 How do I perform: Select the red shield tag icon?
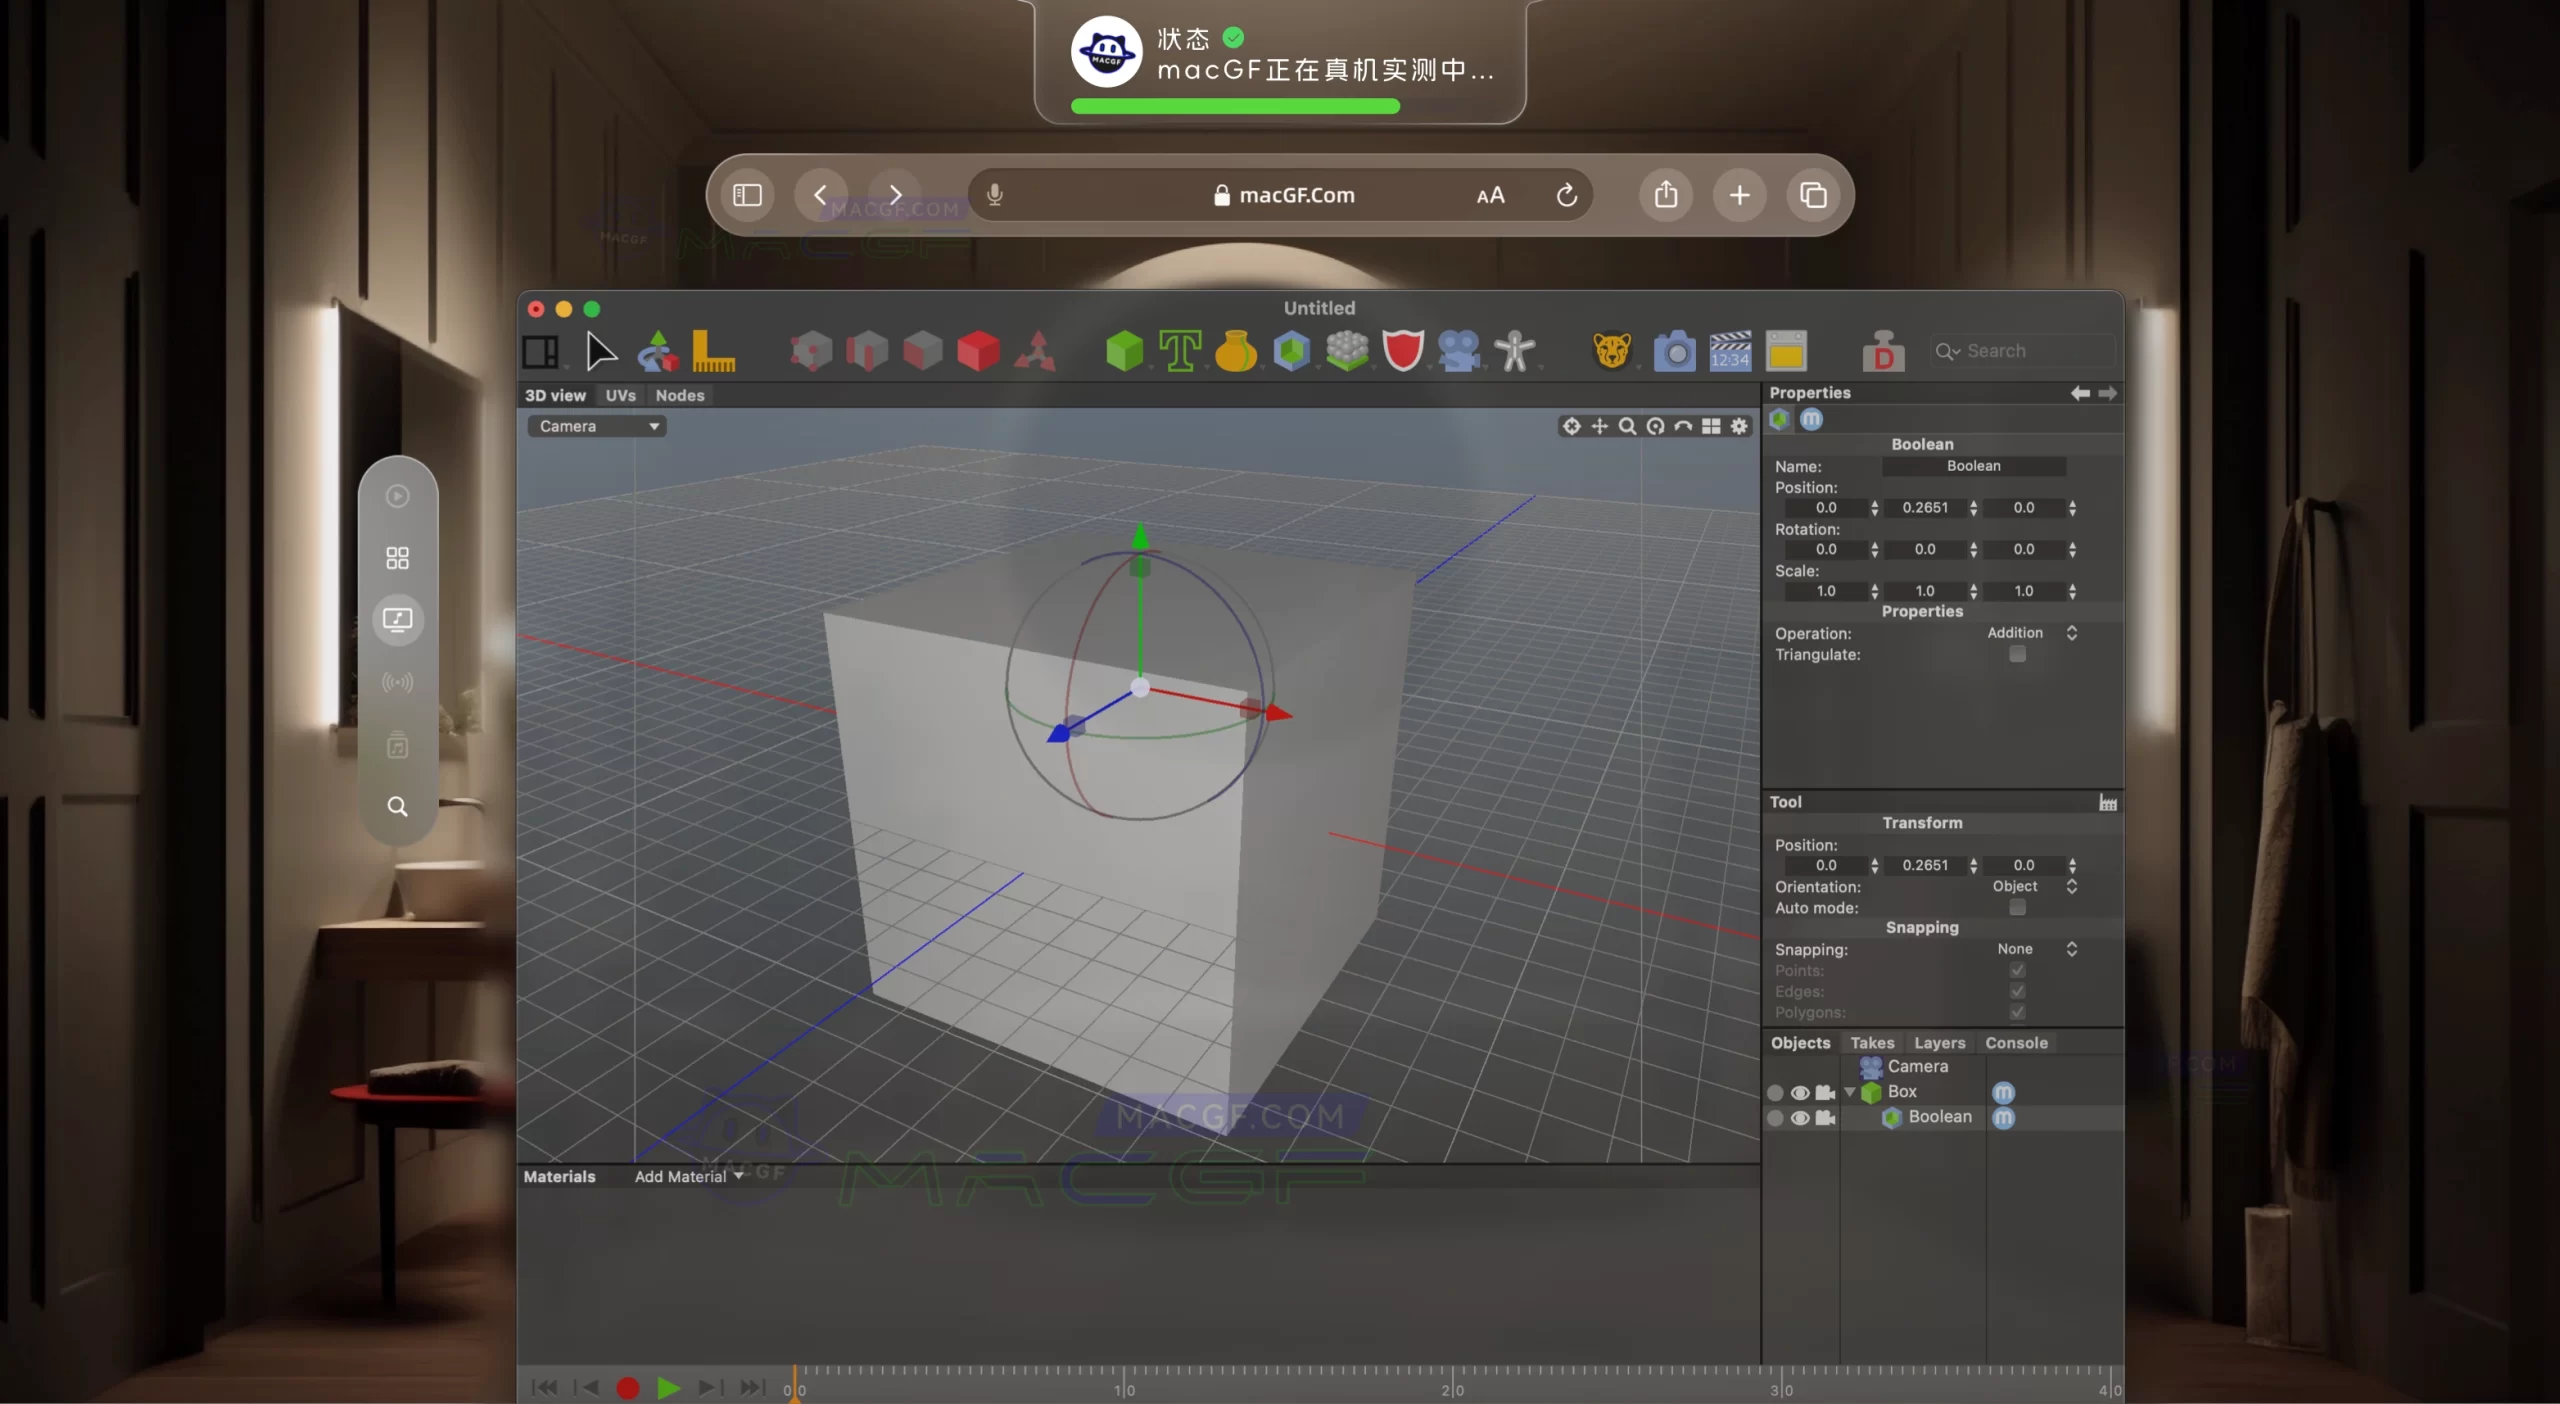tap(1404, 350)
